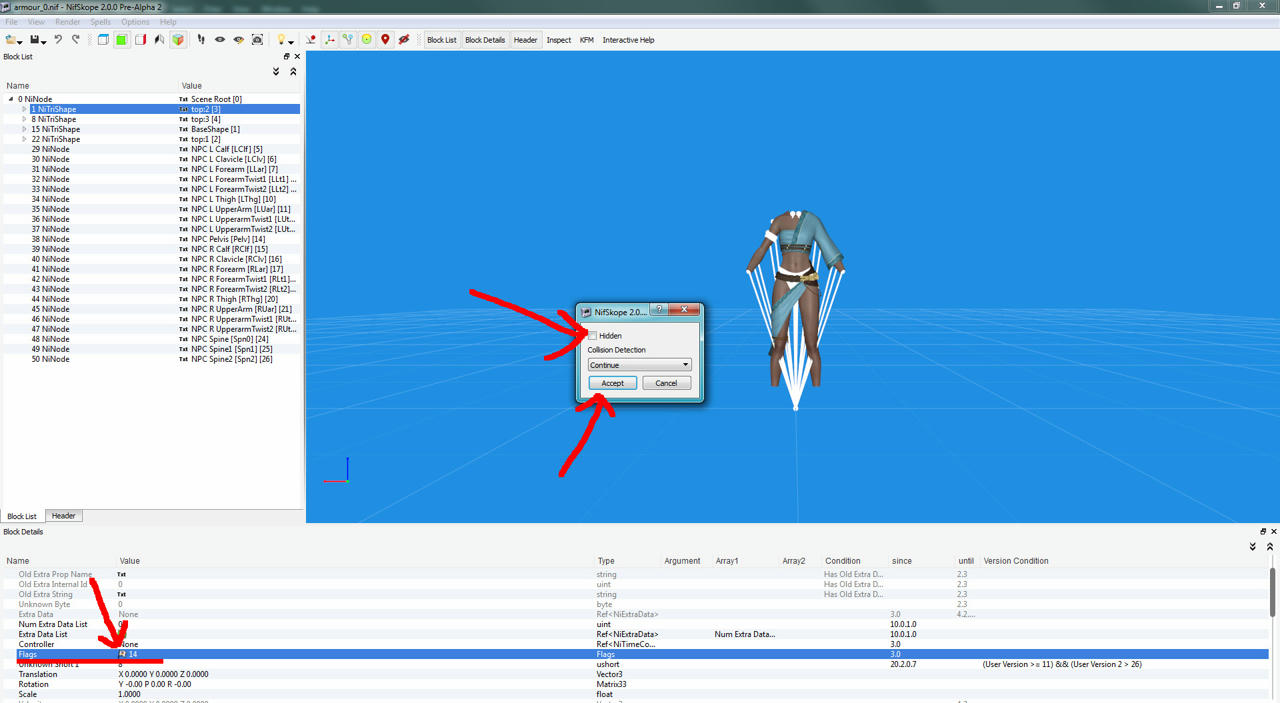Select the 38 NiNode NPC Pelvis row

(x=152, y=239)
